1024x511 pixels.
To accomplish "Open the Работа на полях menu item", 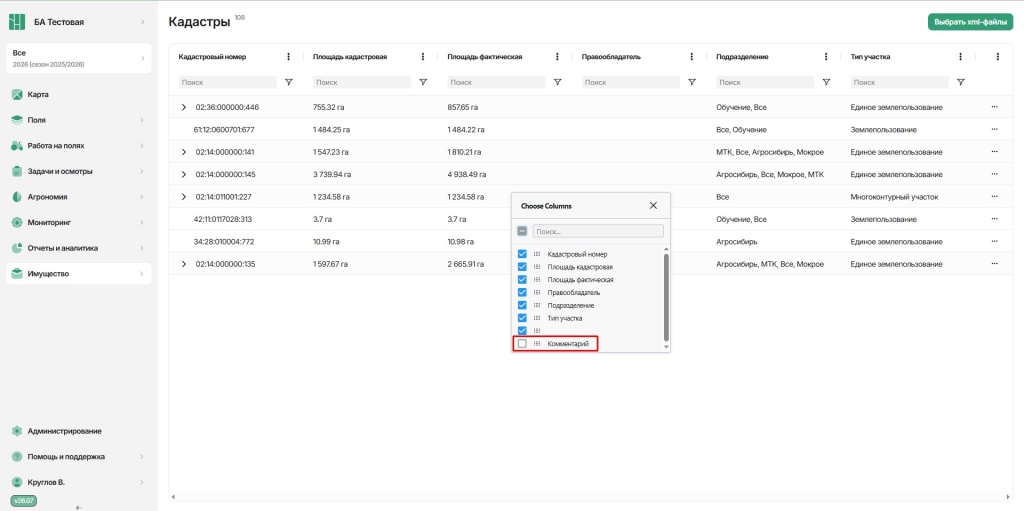I will click(78, 146).
